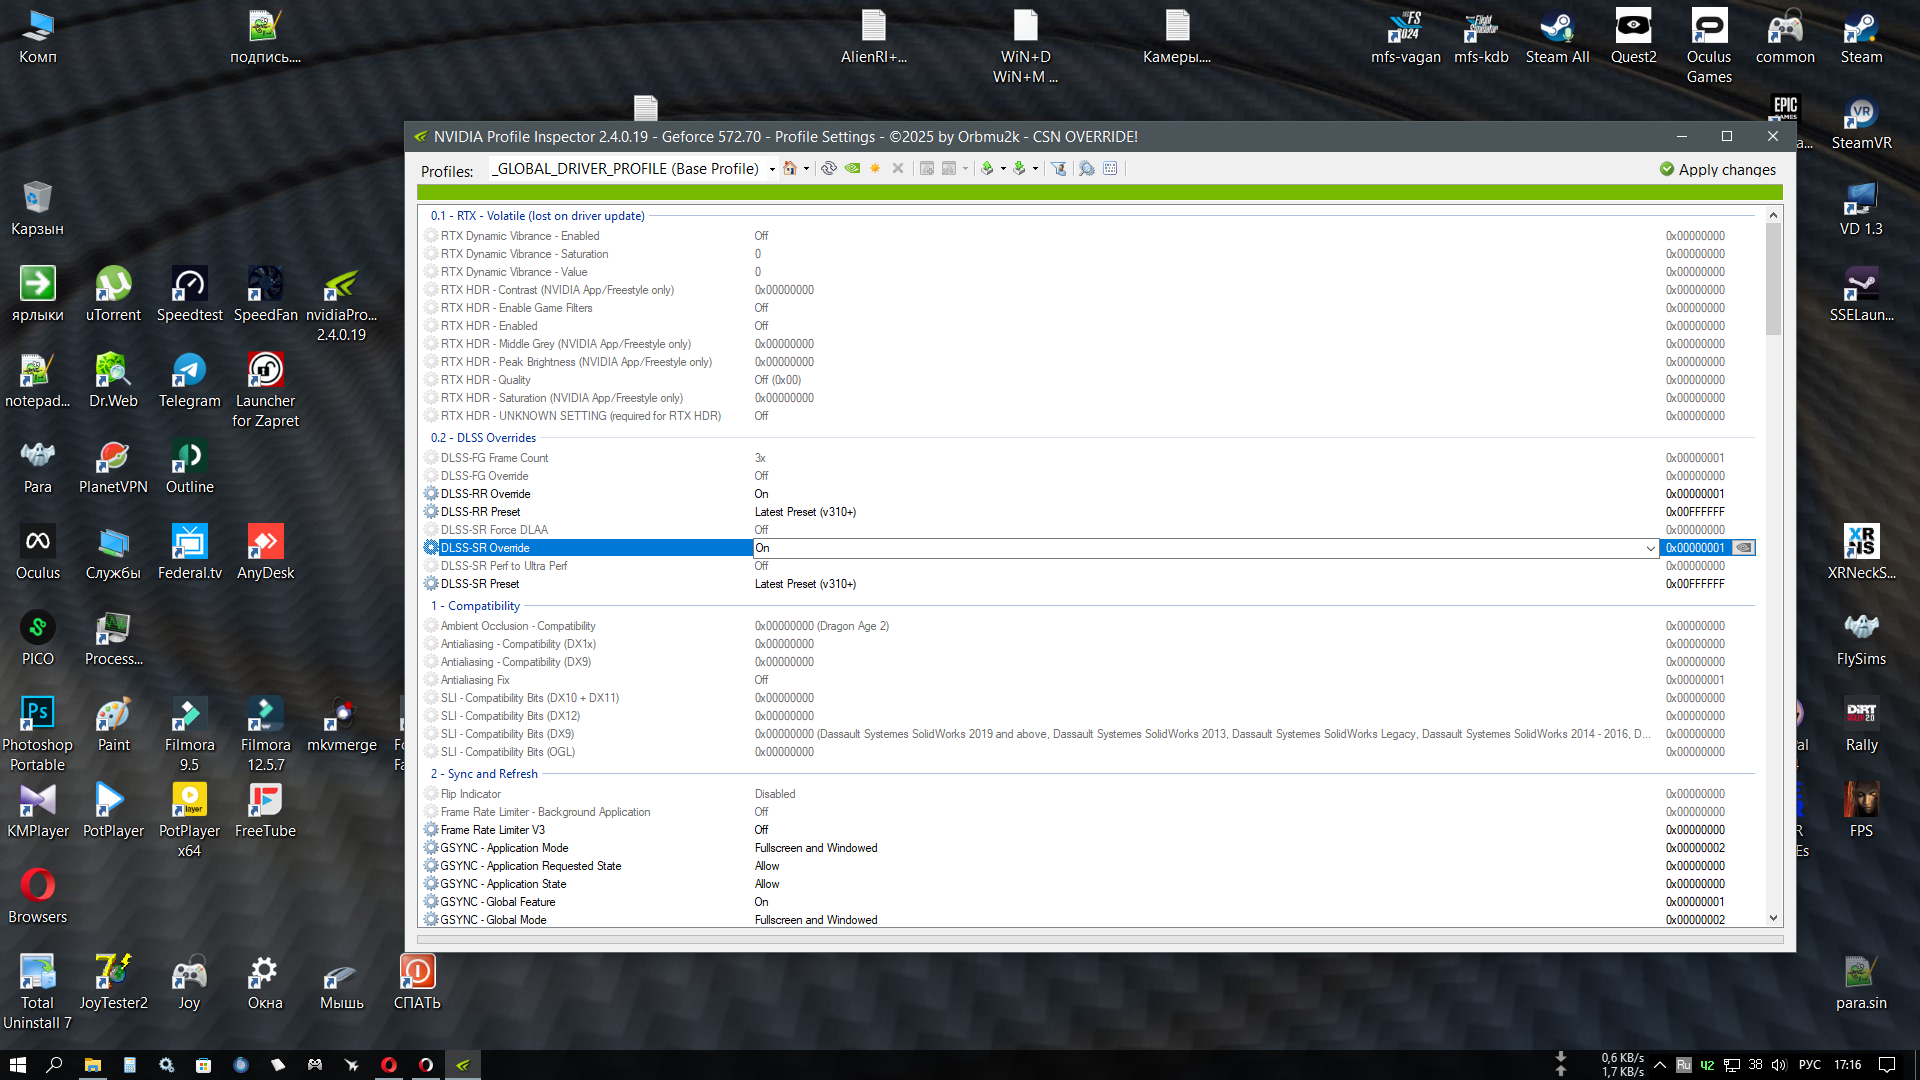Select the 'DLSS-SR Preset' setting row
The height and width of the screenshot is (1080, 1920).
click(x=1088, y=584)
